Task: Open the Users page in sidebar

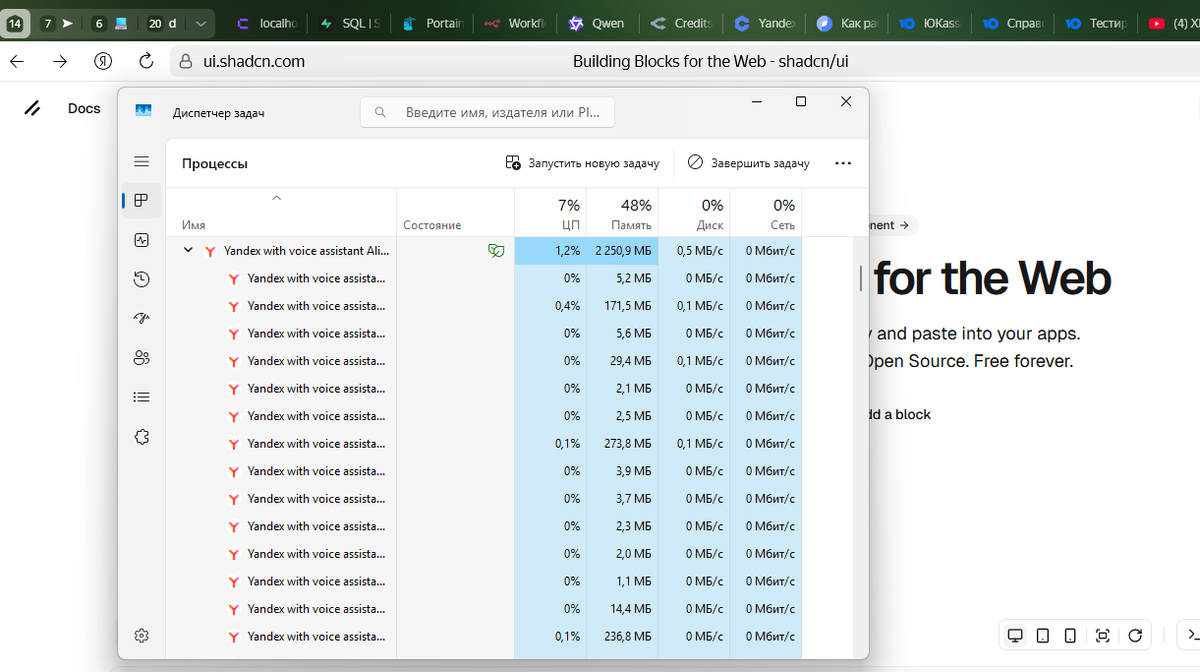Action: coord(141,357)
